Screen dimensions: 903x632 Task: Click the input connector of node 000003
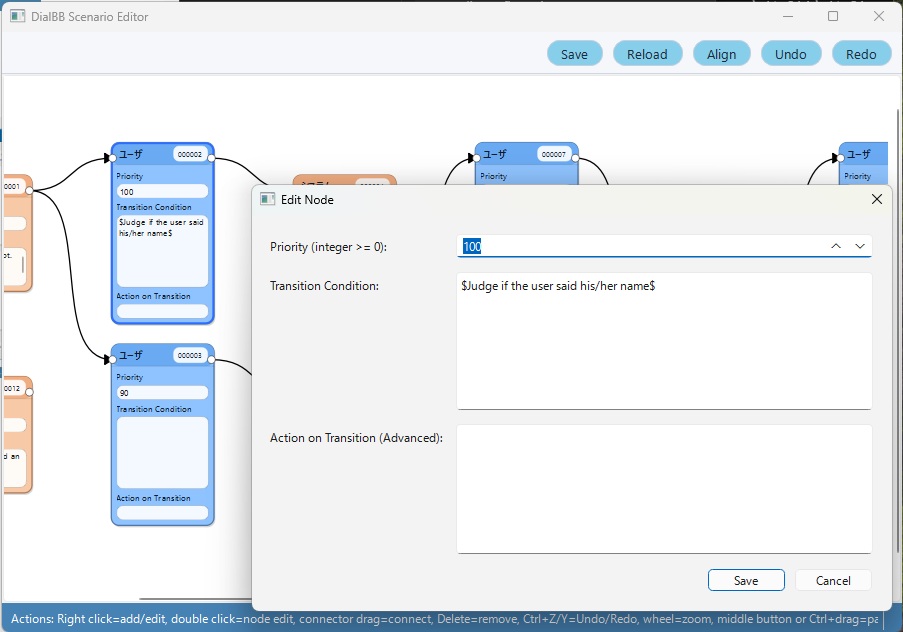click(x=113, y=359)
